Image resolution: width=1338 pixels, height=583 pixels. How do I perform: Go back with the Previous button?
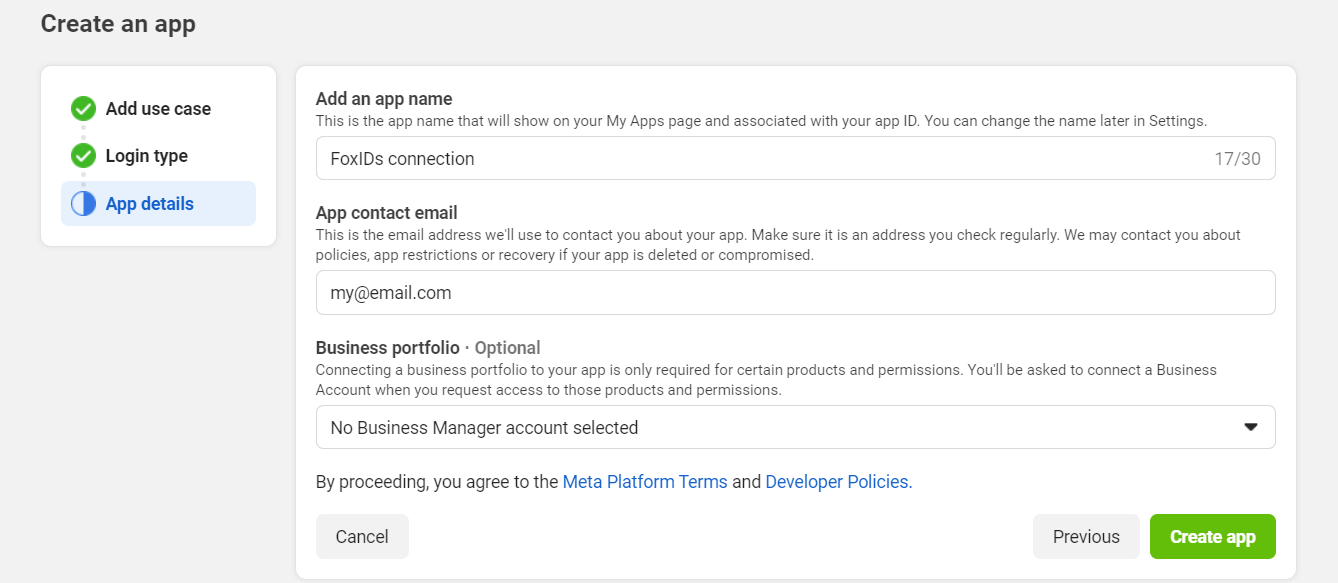tap(1085, 536)
